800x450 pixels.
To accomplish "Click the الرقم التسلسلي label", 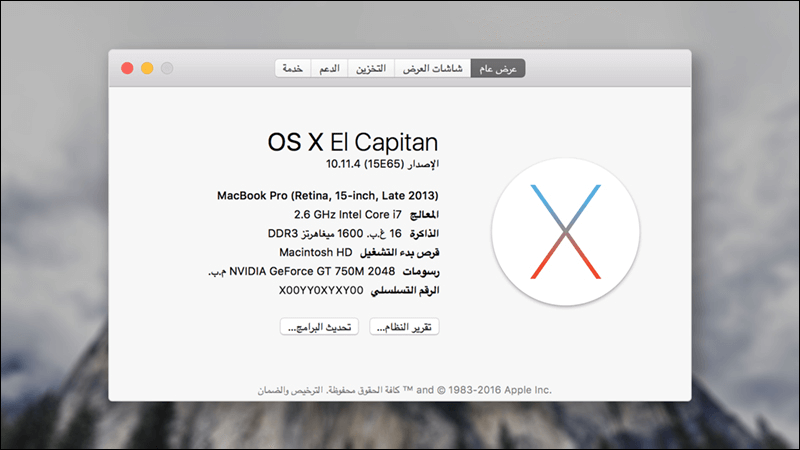I will pos(405,290).
